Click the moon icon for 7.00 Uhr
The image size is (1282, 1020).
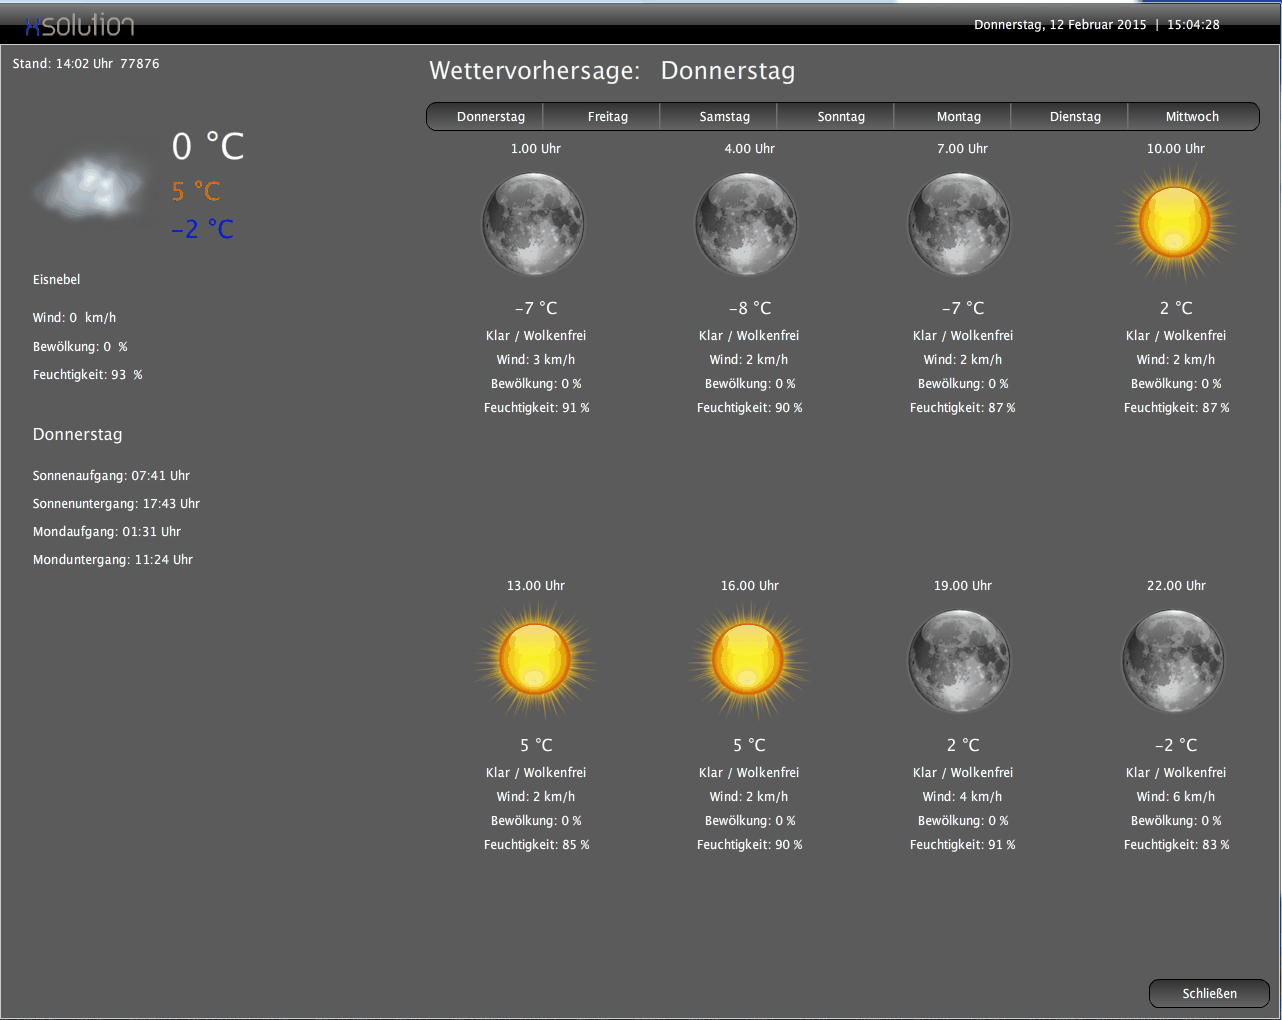959,224
